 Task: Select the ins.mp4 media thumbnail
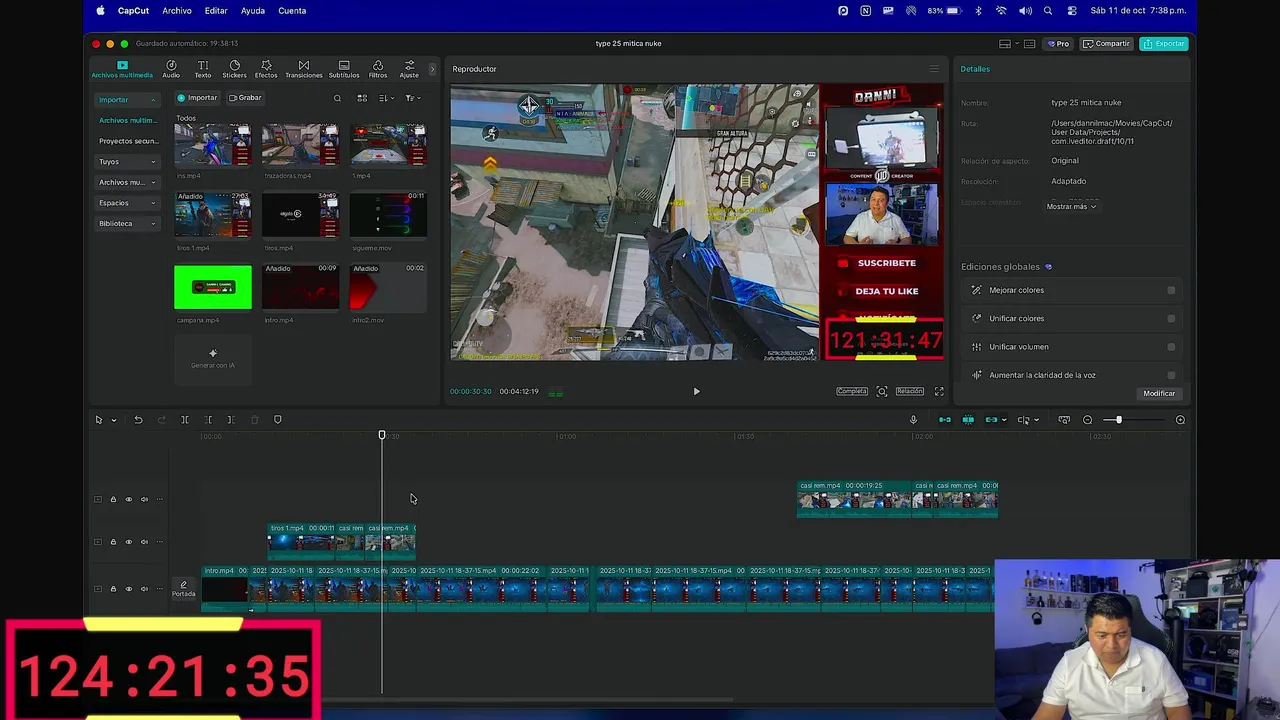point(213,145)
